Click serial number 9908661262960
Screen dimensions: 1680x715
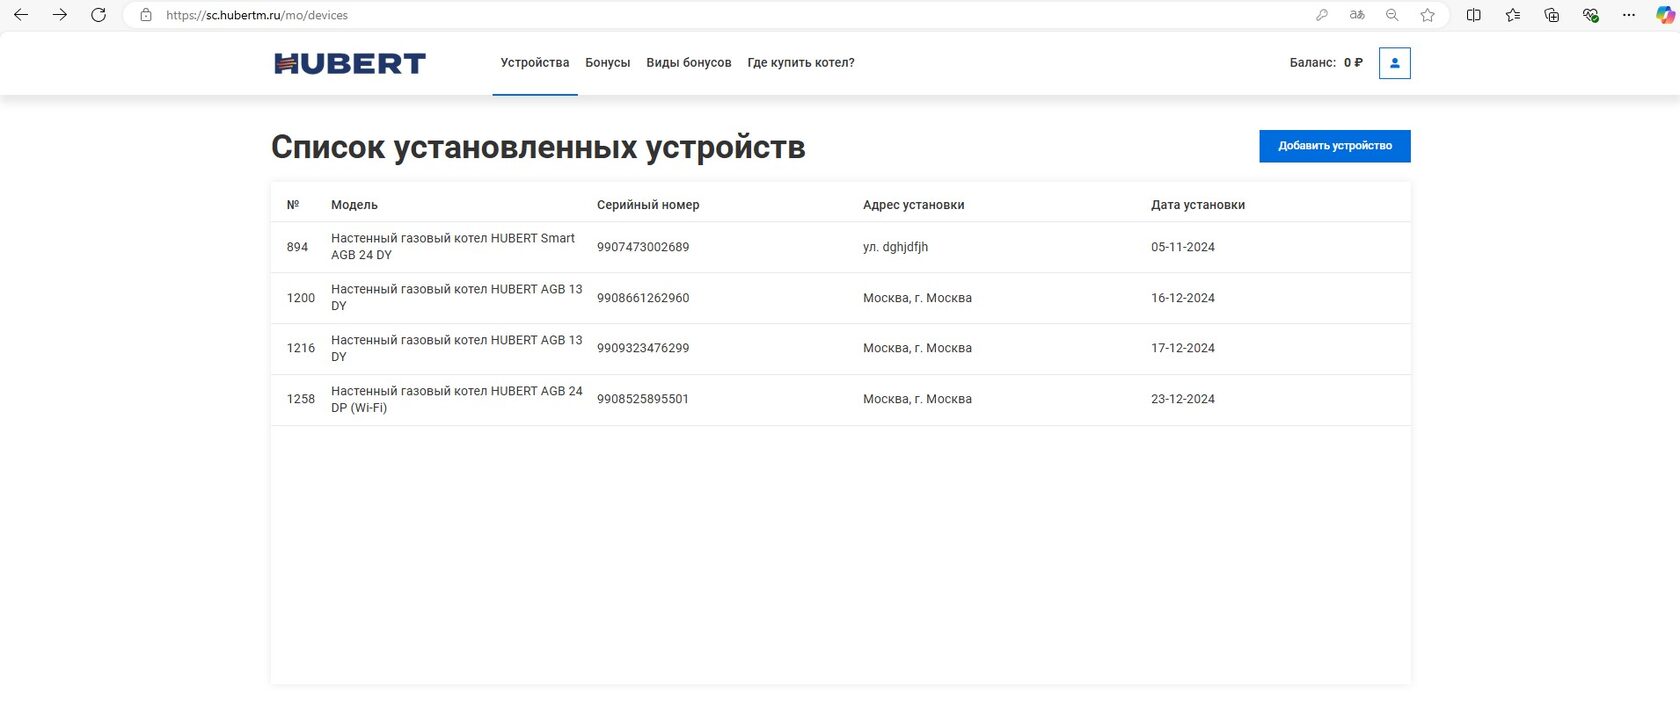pos(643,298)
